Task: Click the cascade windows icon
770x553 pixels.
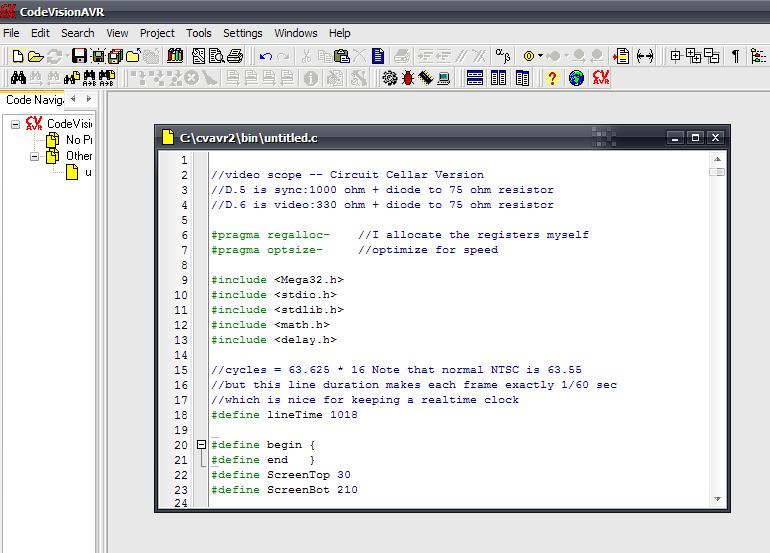Action: pos(522,78)
